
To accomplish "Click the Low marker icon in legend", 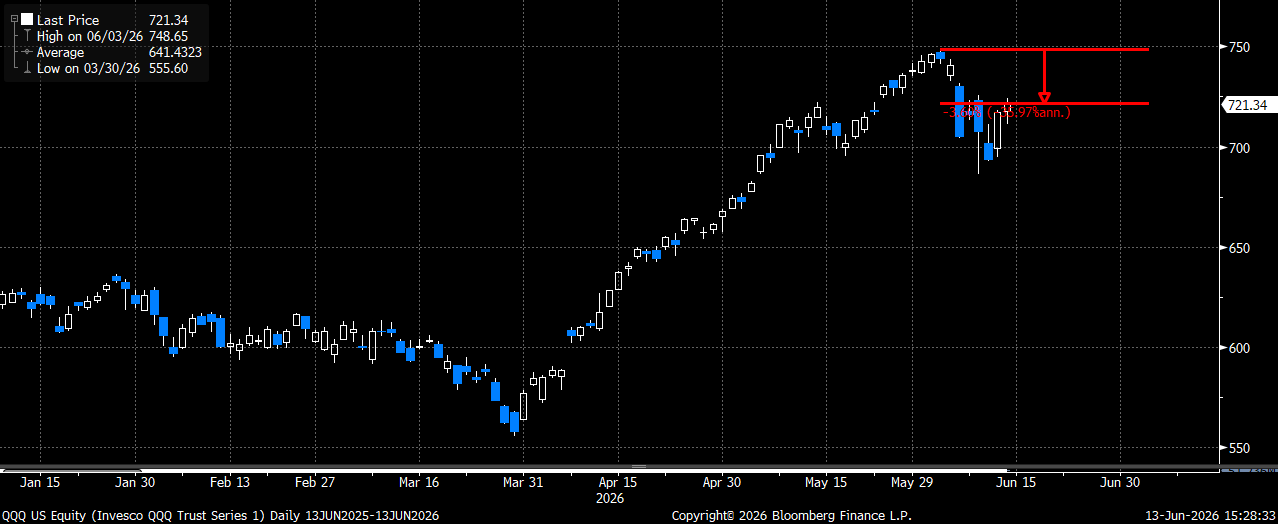I will [x=27, y=68].
